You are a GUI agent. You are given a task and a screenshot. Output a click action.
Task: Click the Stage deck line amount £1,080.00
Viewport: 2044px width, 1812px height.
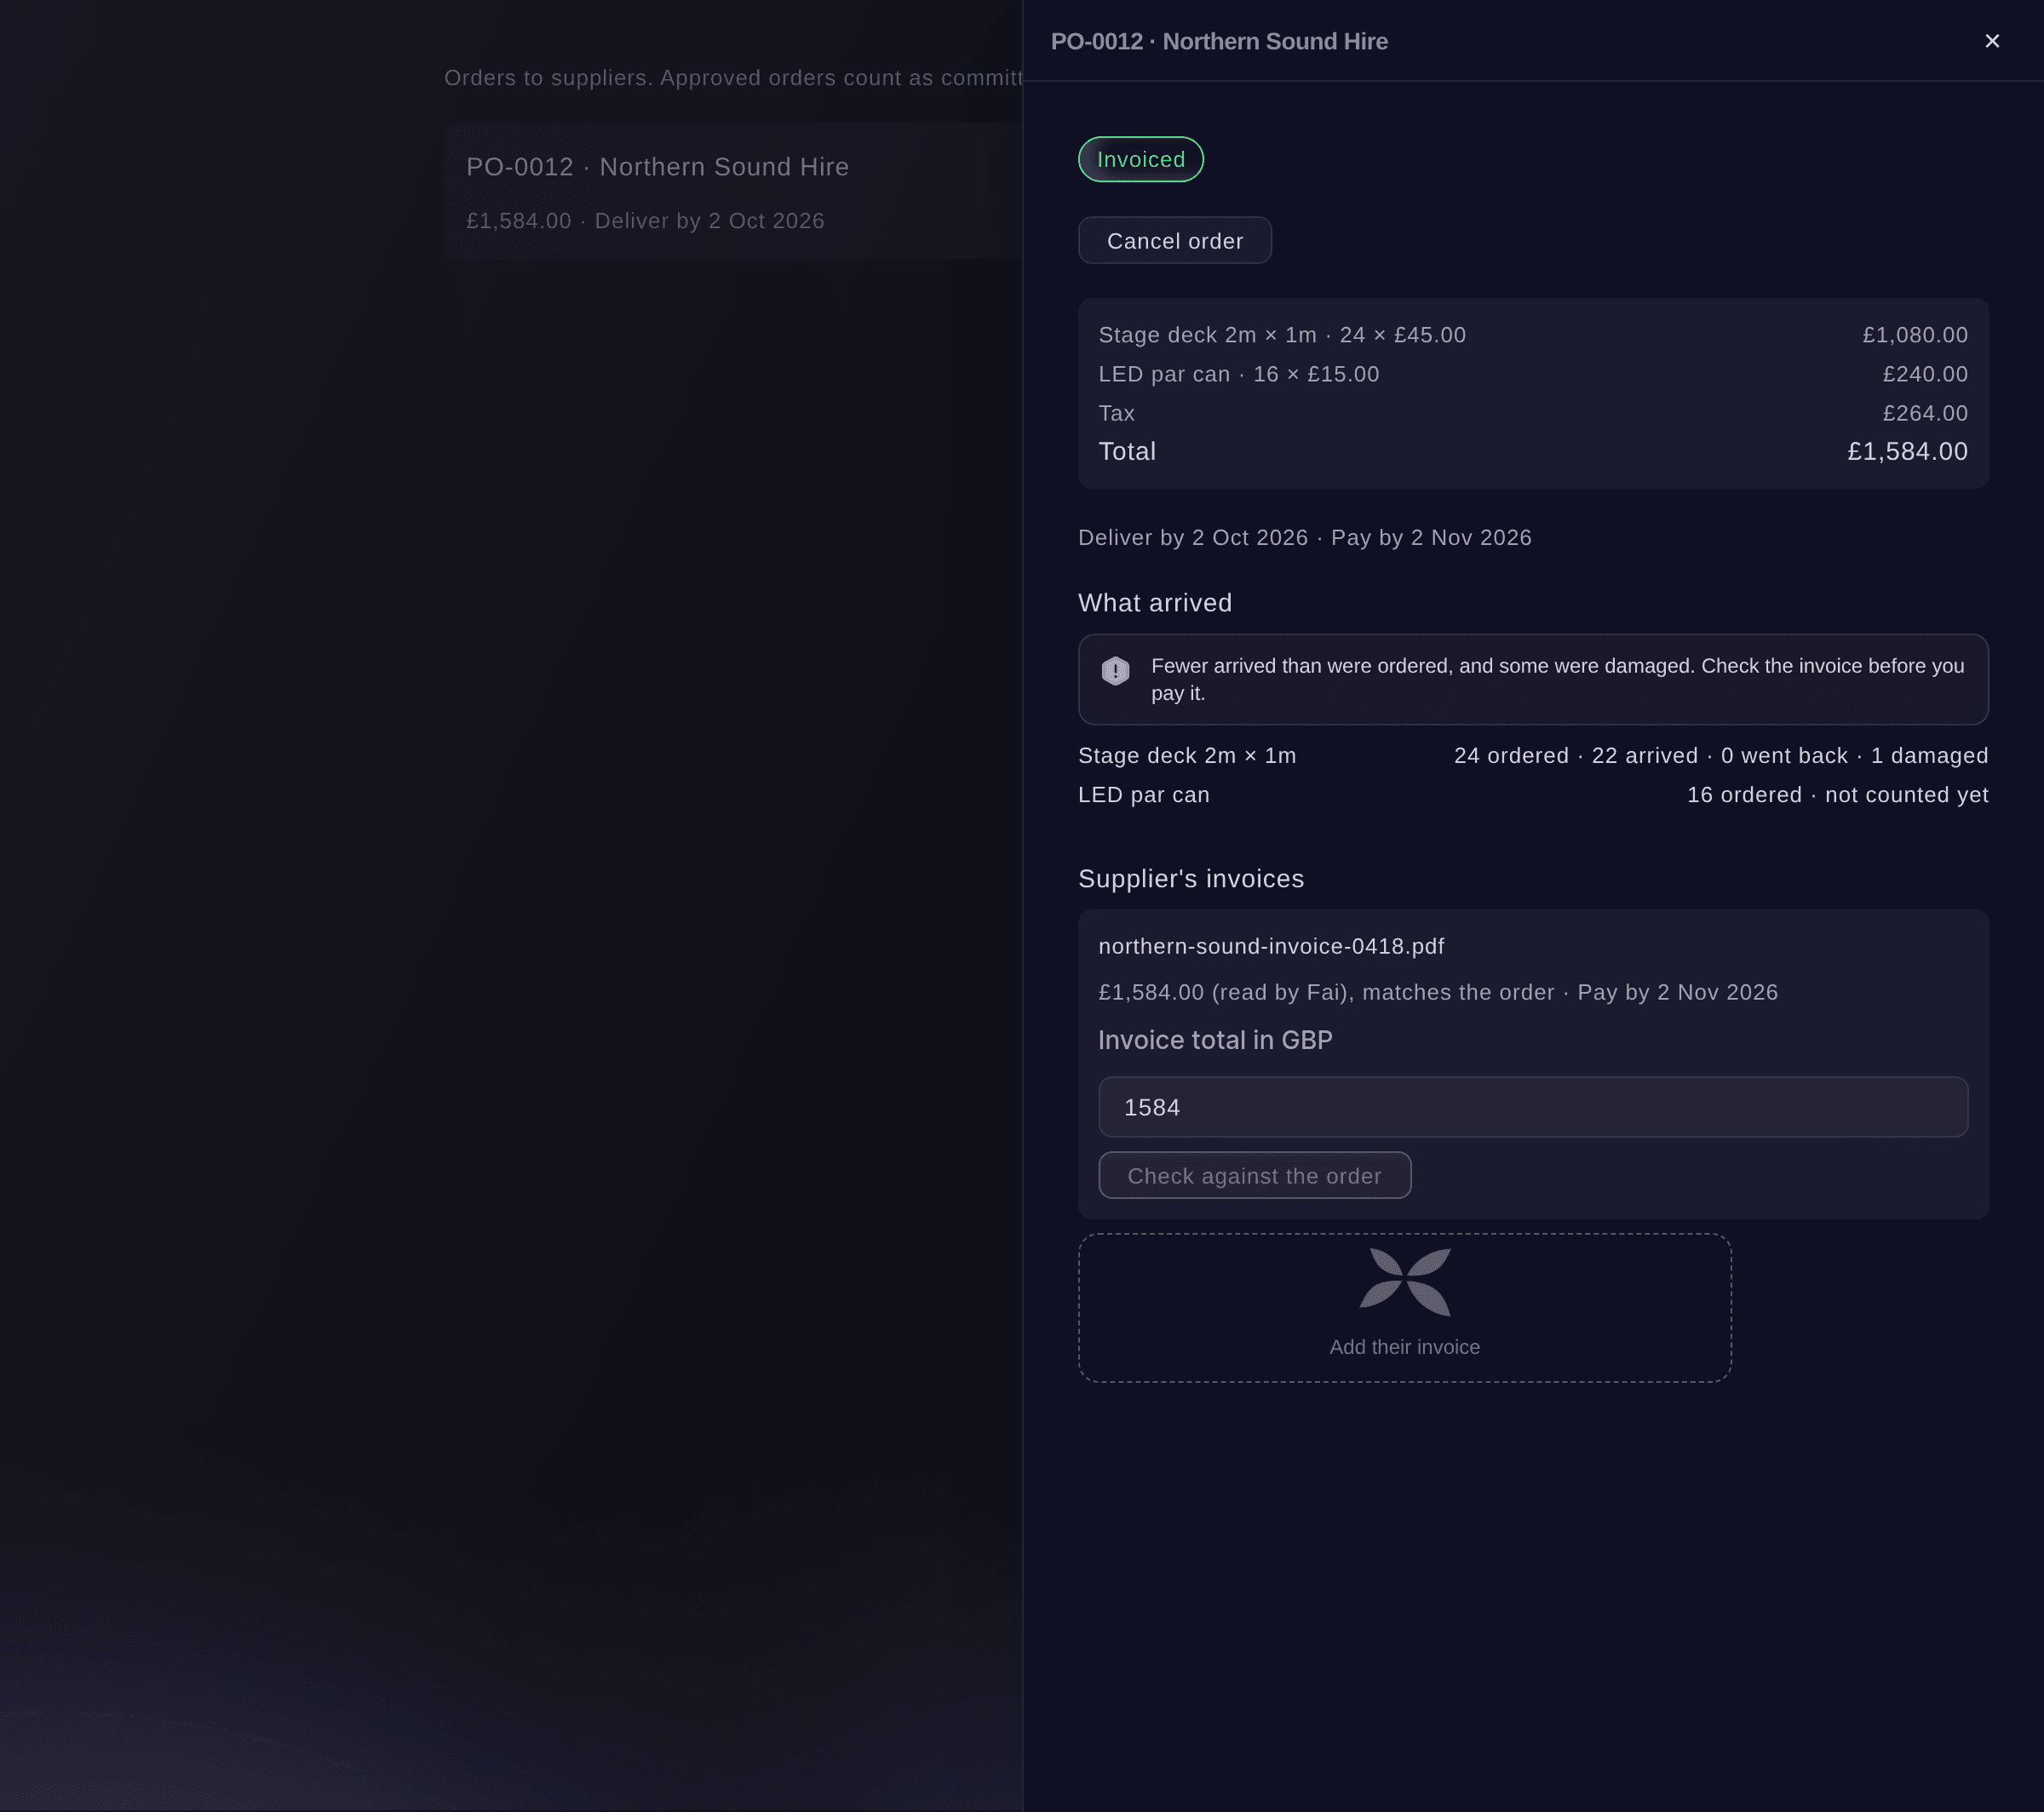click(1915, 335)
